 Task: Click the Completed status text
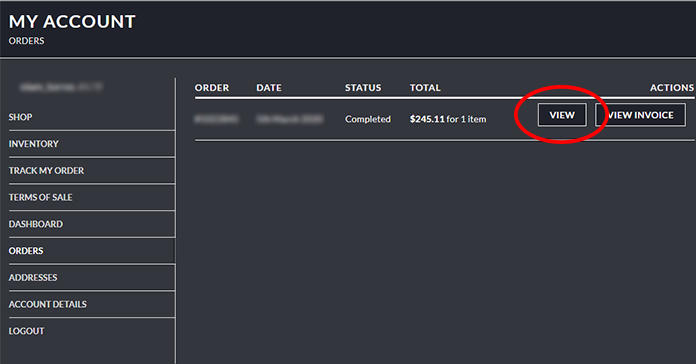(368, 119)
